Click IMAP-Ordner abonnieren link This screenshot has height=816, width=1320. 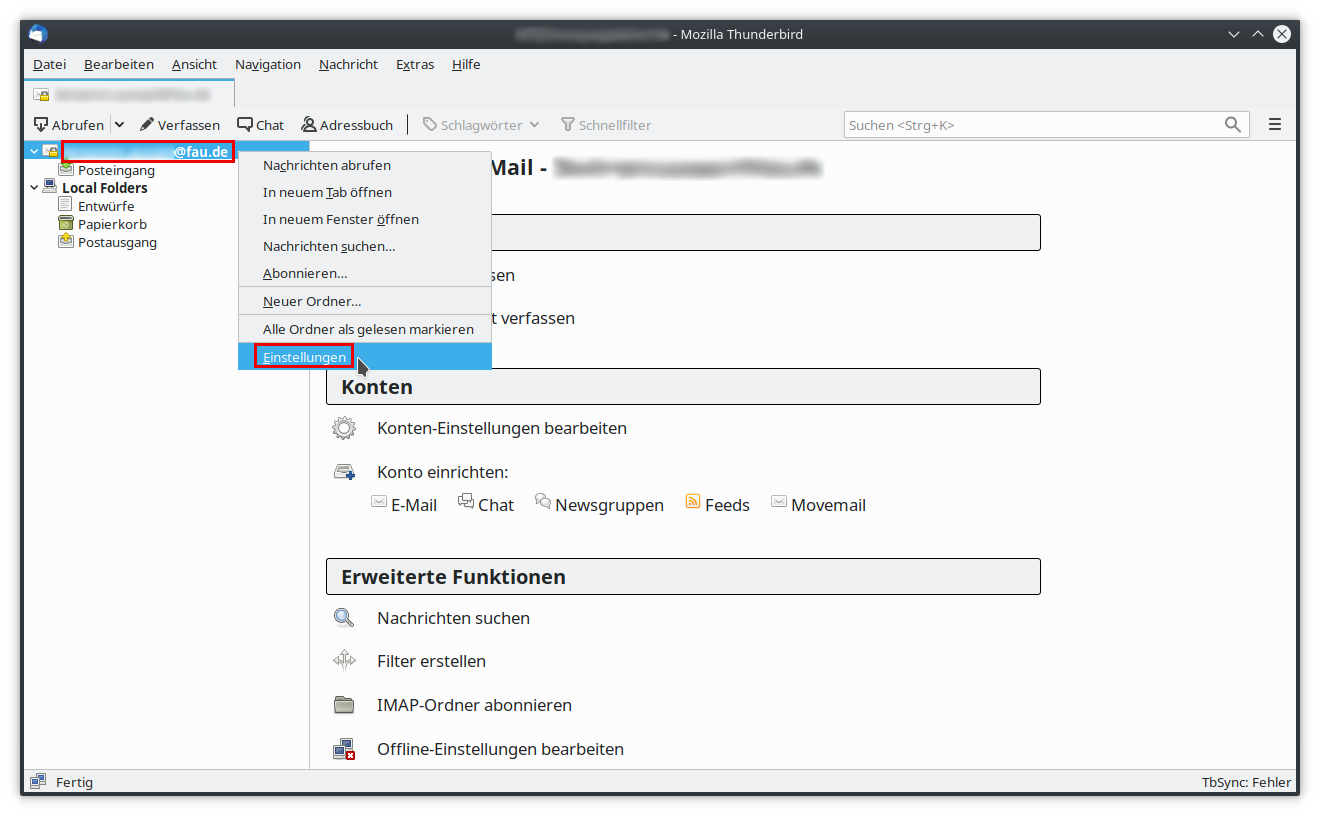point(474,705)
